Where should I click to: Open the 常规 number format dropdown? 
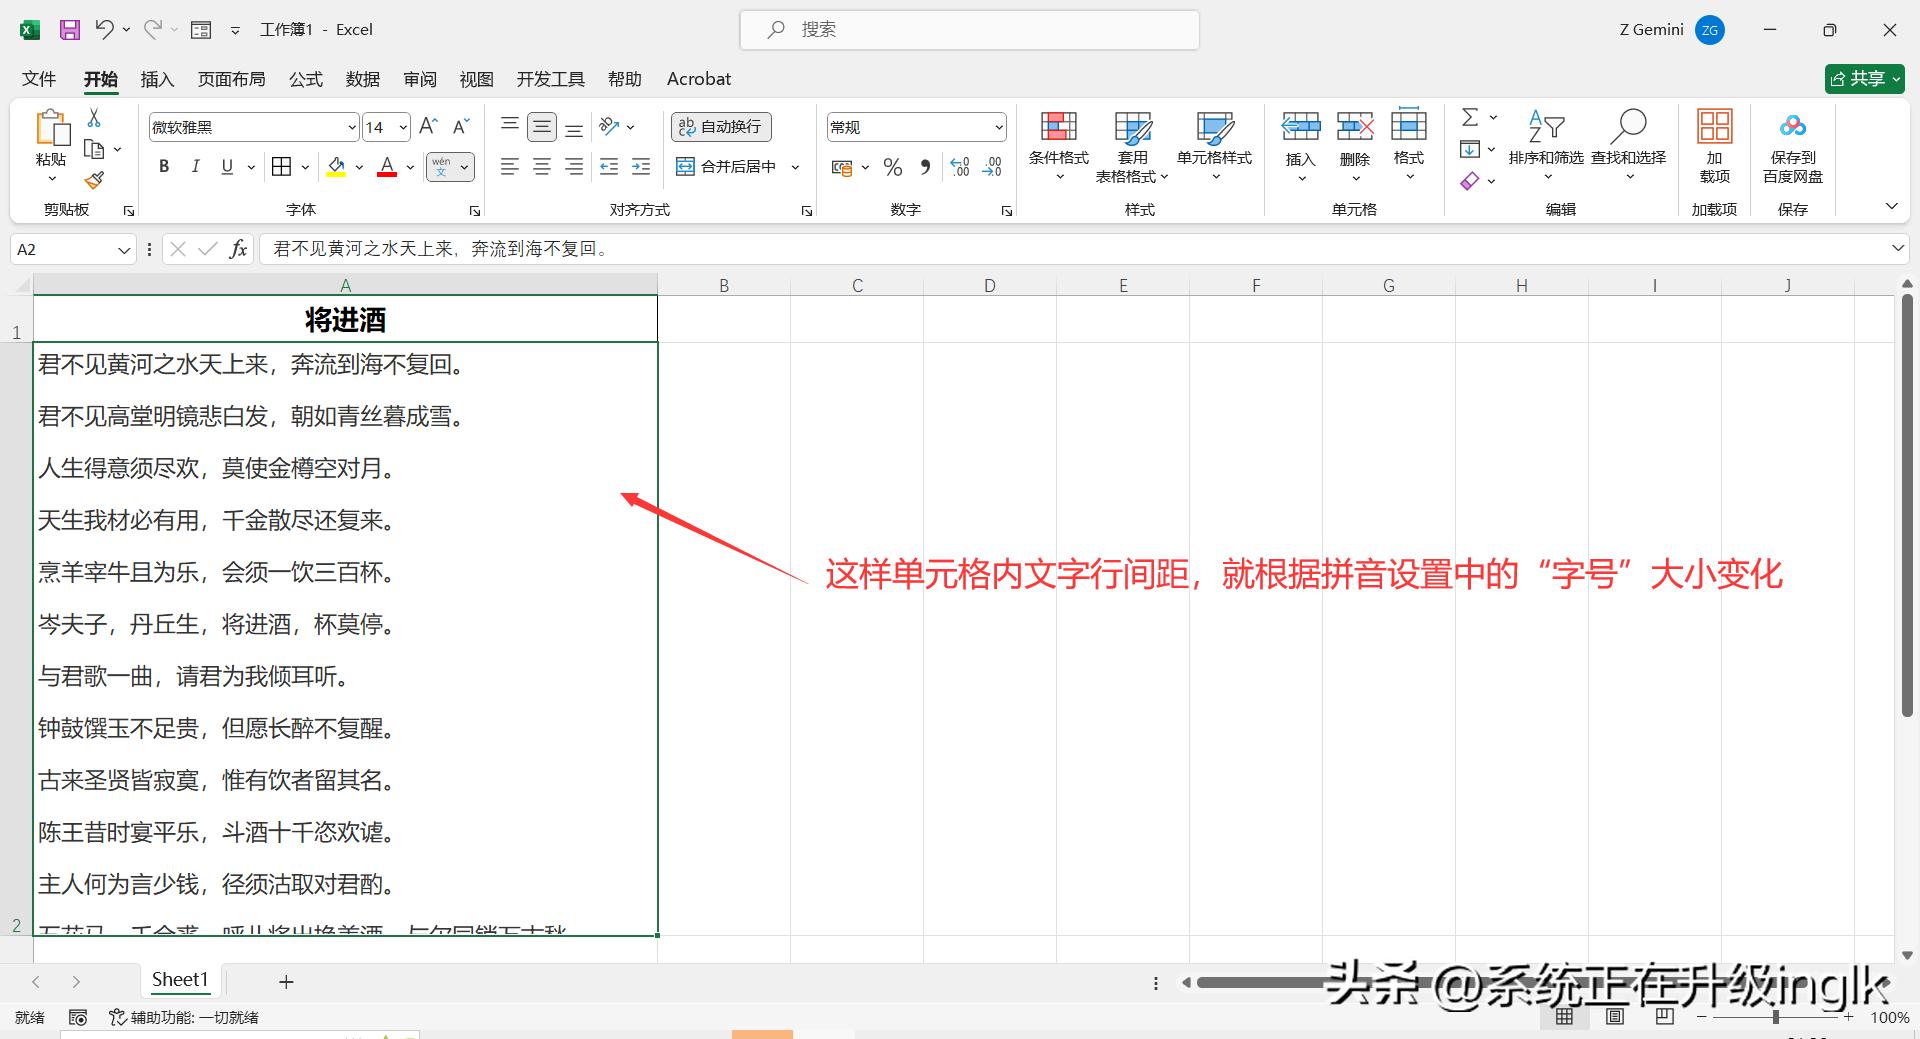[1000, 126]
